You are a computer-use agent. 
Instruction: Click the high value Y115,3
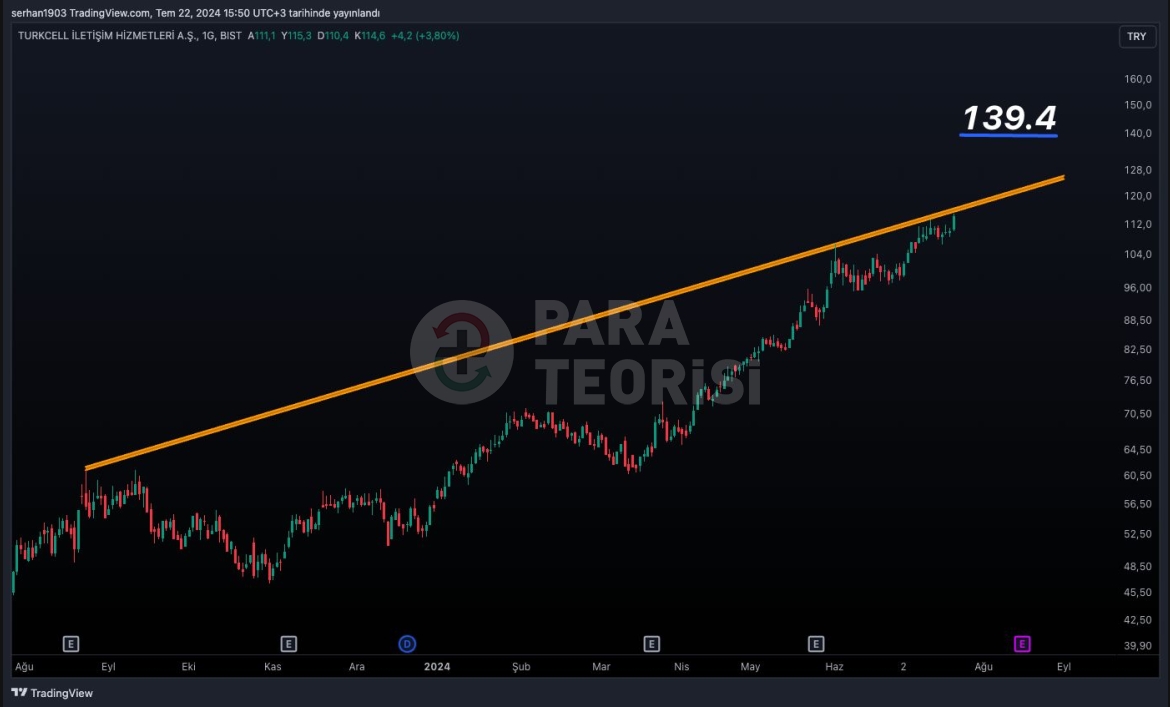coord(296,36)
